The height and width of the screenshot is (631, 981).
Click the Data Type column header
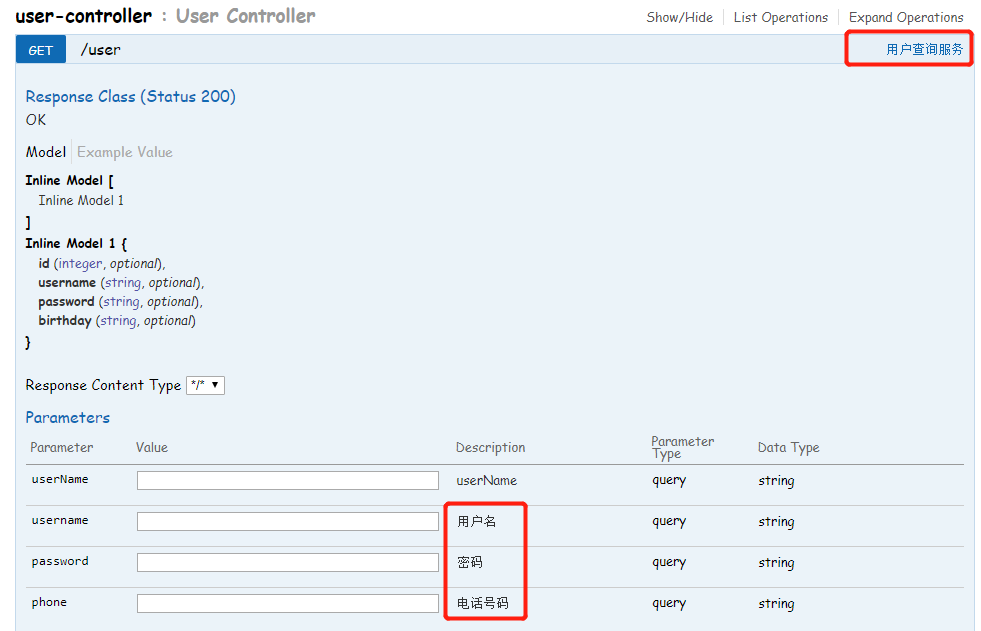click(x=788, y=448)
